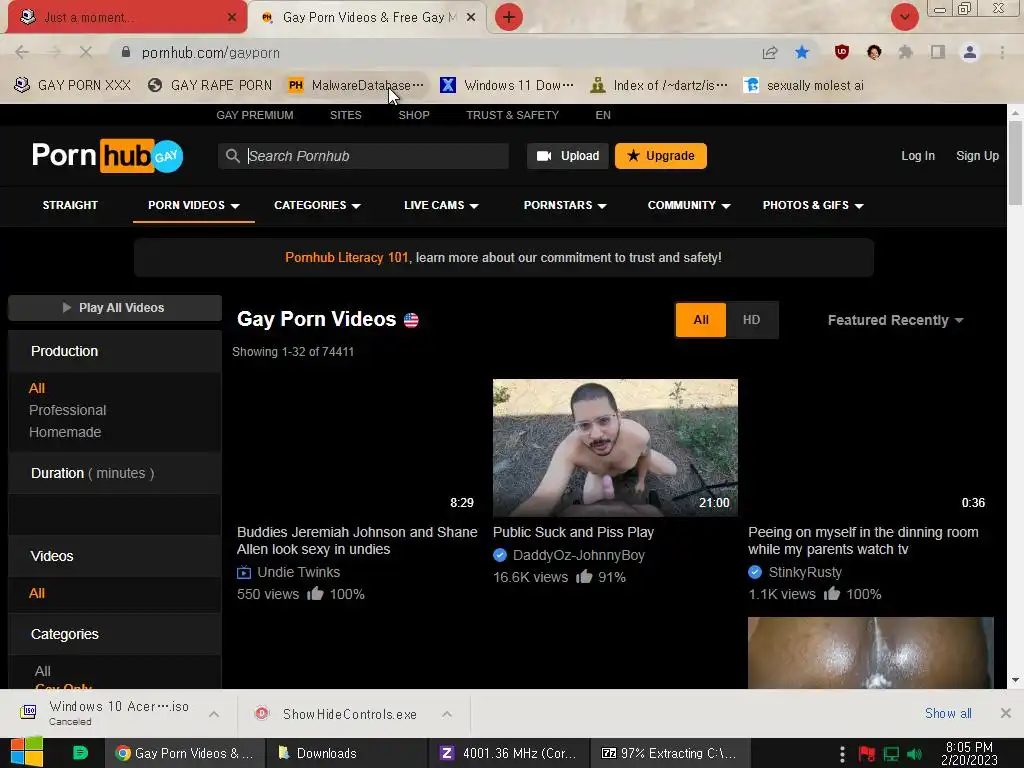This screenshot has width=1024, height=768.
Task: Select All under Videos
Action: tap(37, 593)
